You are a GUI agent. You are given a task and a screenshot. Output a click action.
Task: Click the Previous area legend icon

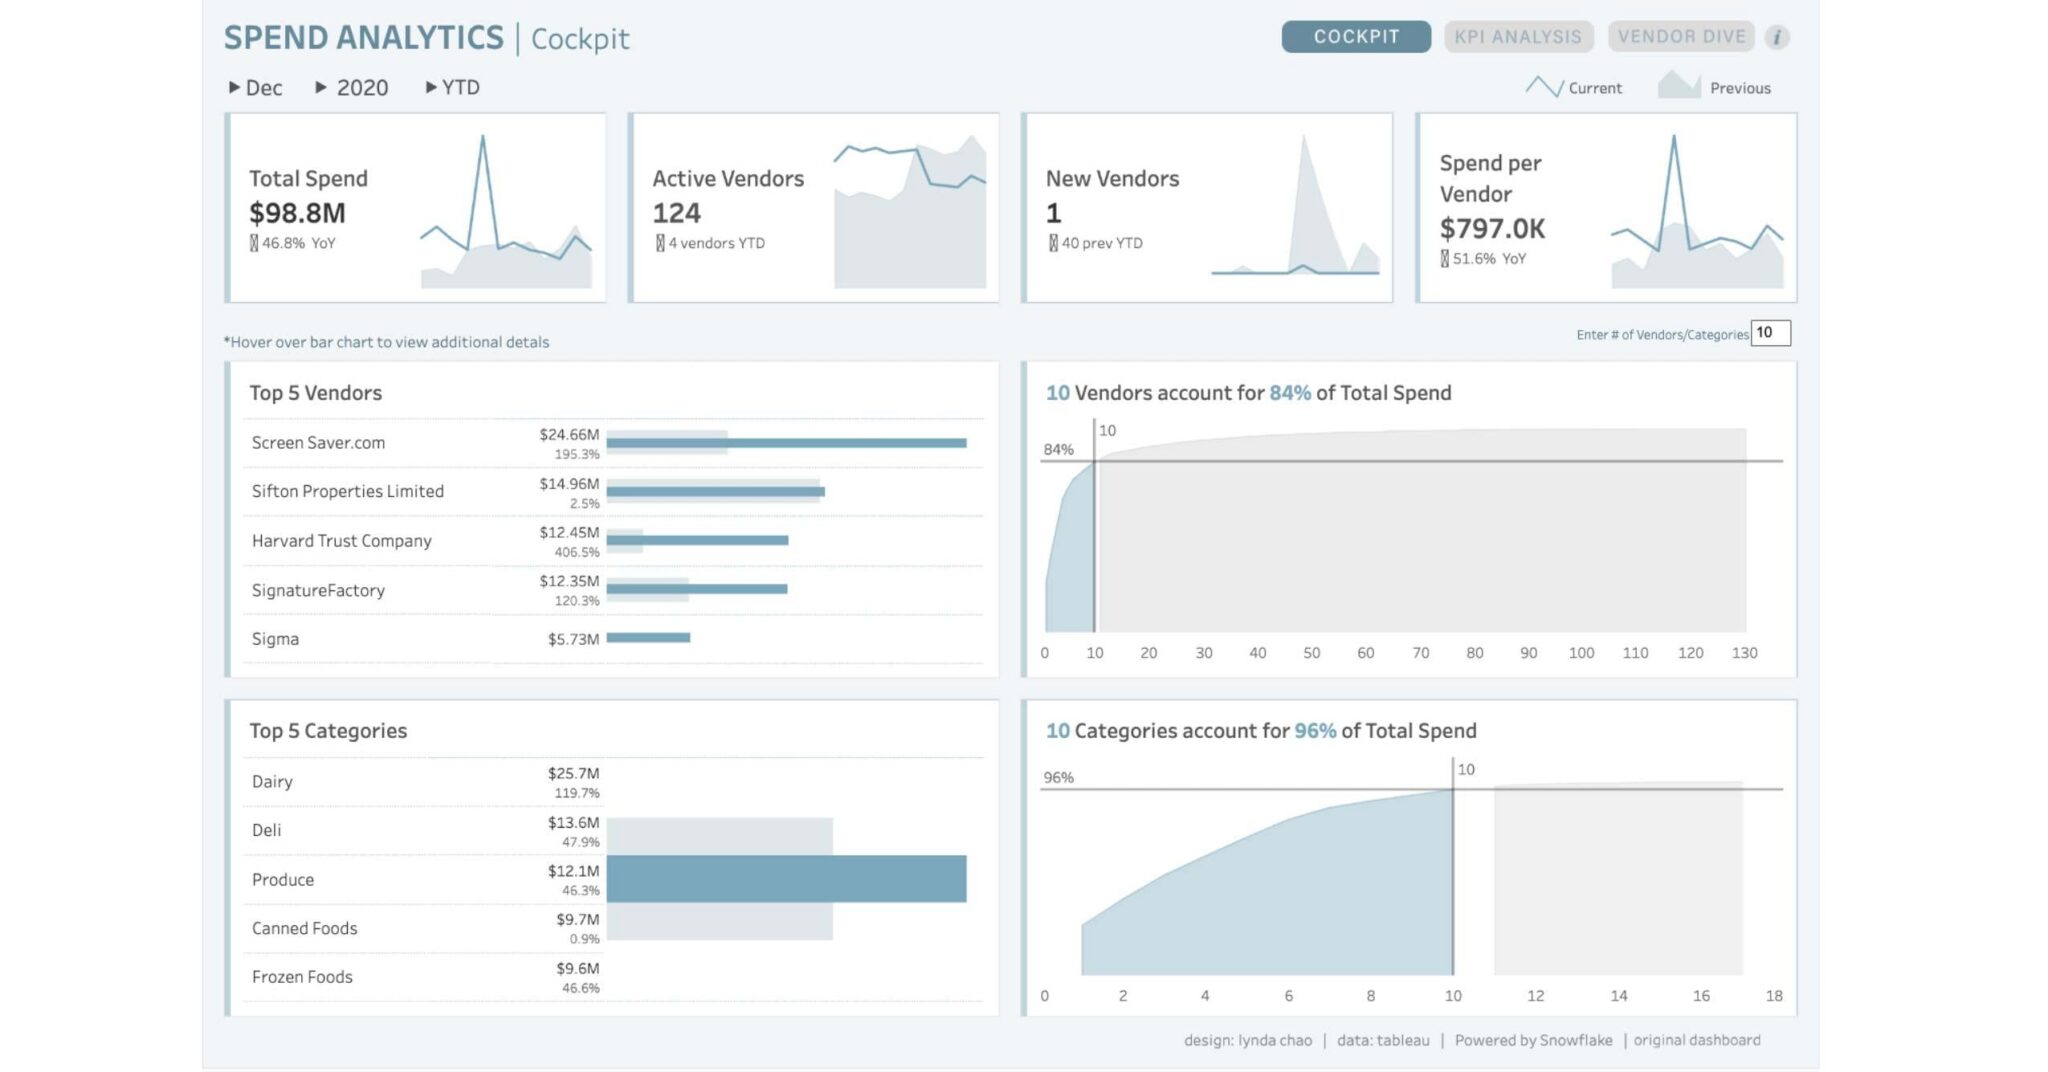pyautogui.click(x=1679, y=85)
